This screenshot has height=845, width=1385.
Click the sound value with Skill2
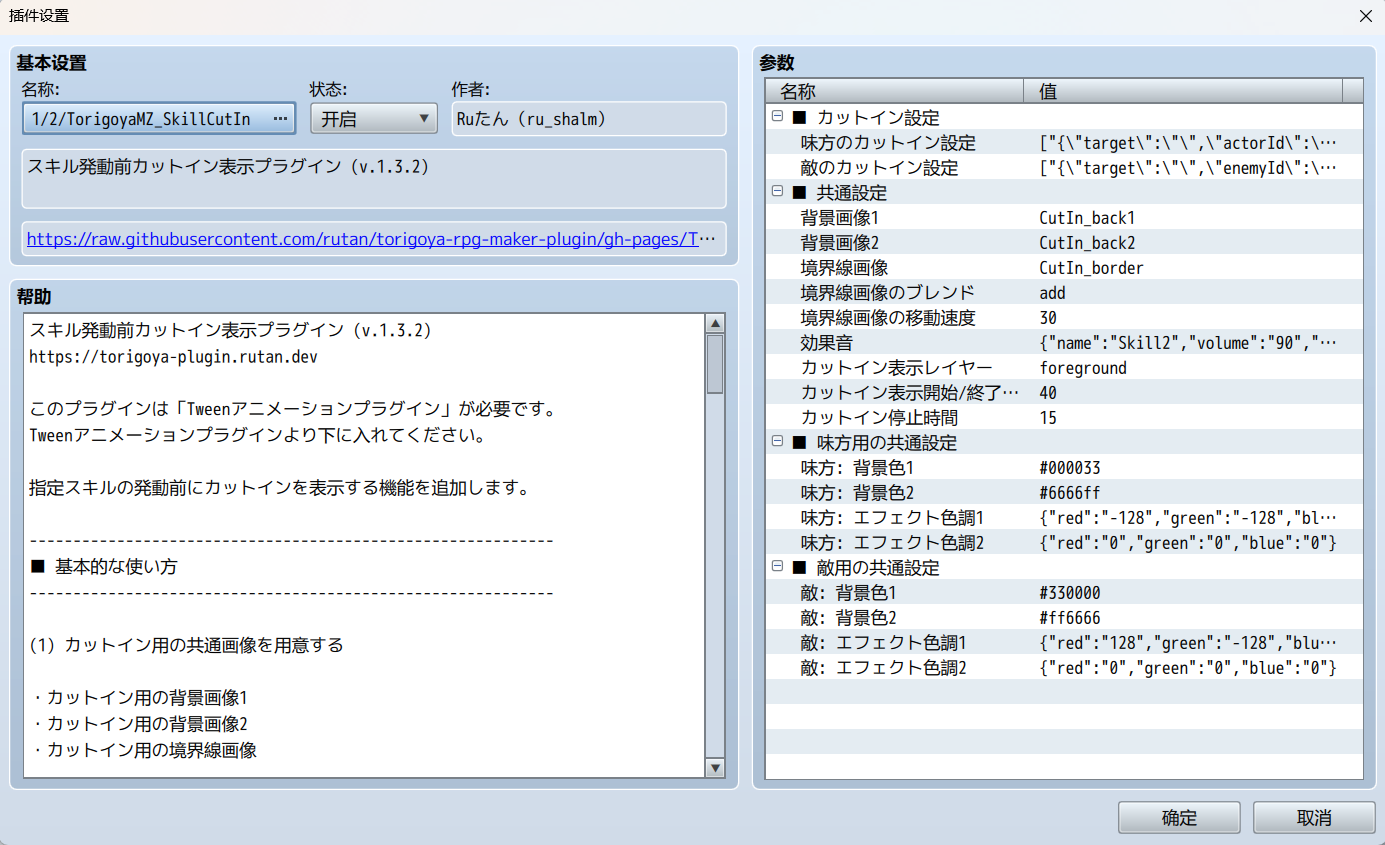point(1187,342)
